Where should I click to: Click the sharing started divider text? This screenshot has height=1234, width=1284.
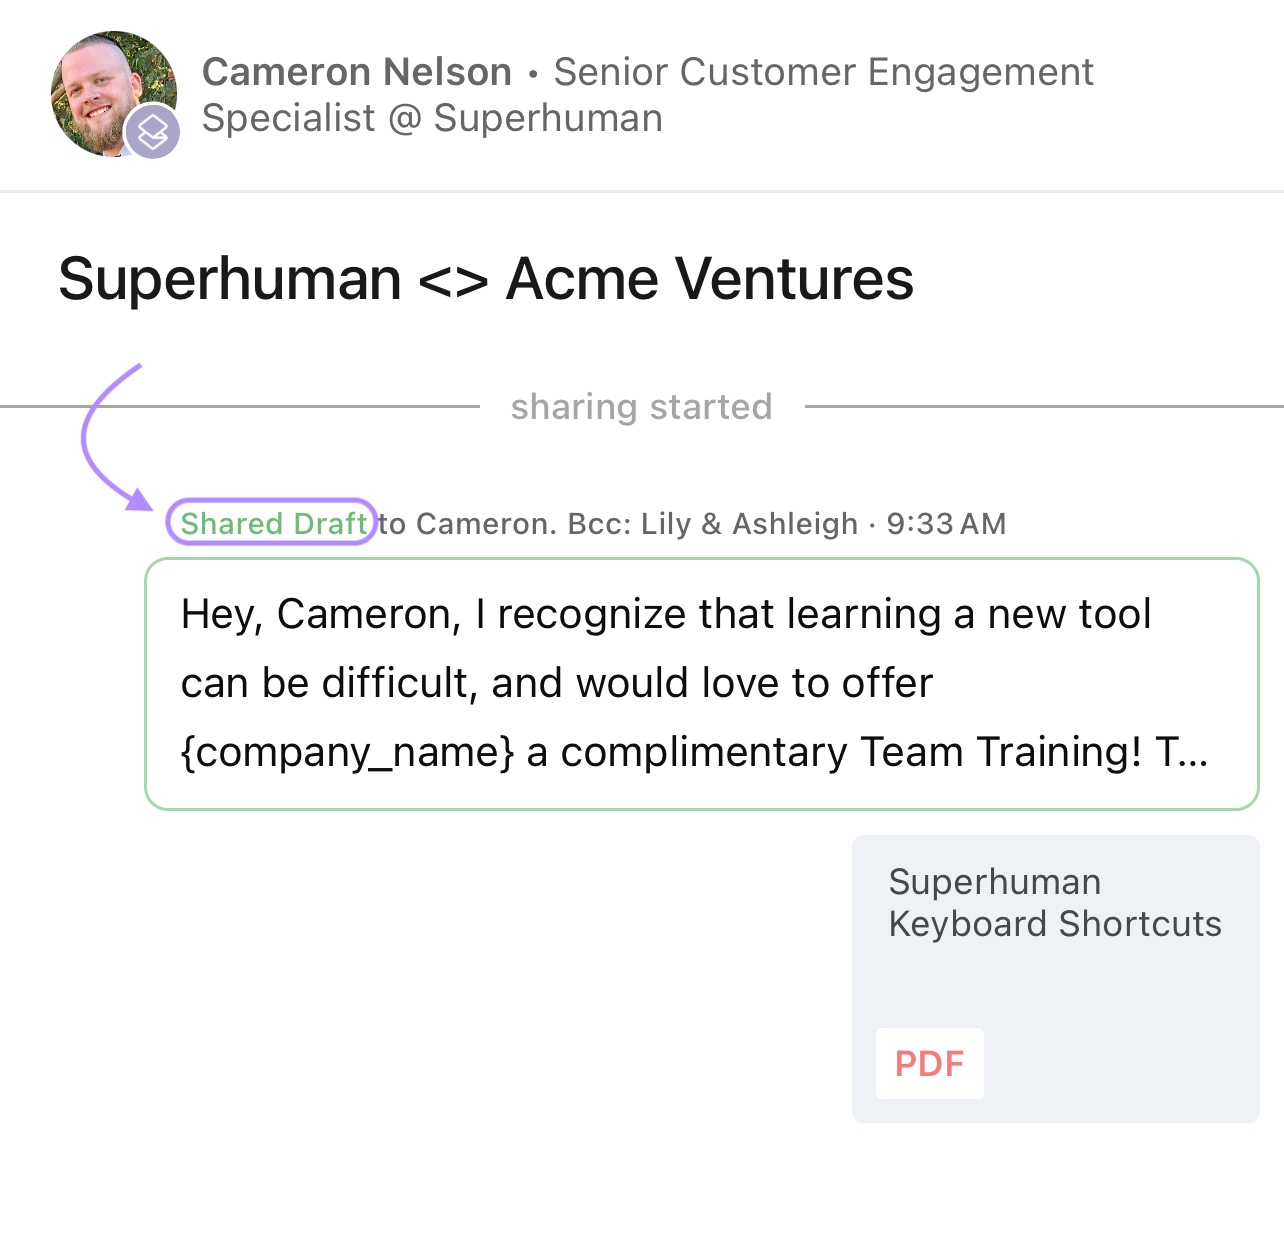(641, 407)
